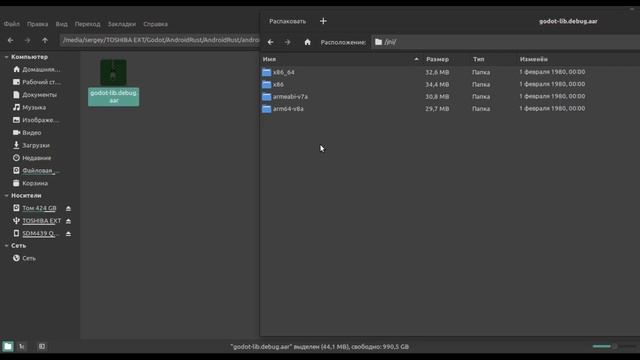Open Недавние in sidebar
Image resolution: width=640 pixels, height=360 pixels.
[32, 158]
